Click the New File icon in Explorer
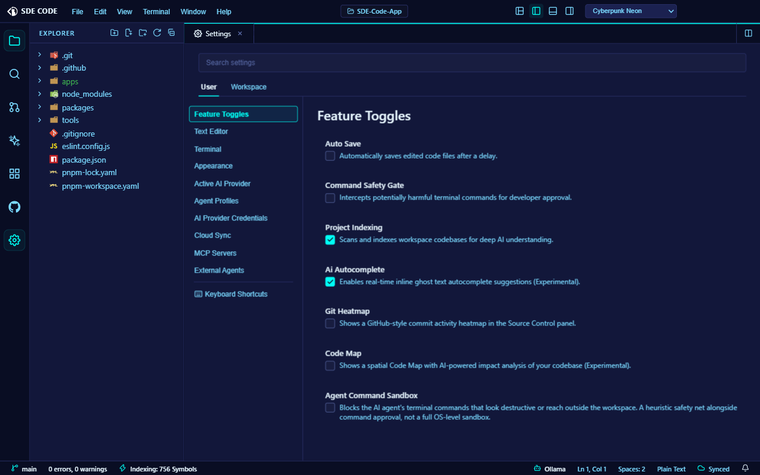This screenshot has height=475, width=760. click(128, 33)
